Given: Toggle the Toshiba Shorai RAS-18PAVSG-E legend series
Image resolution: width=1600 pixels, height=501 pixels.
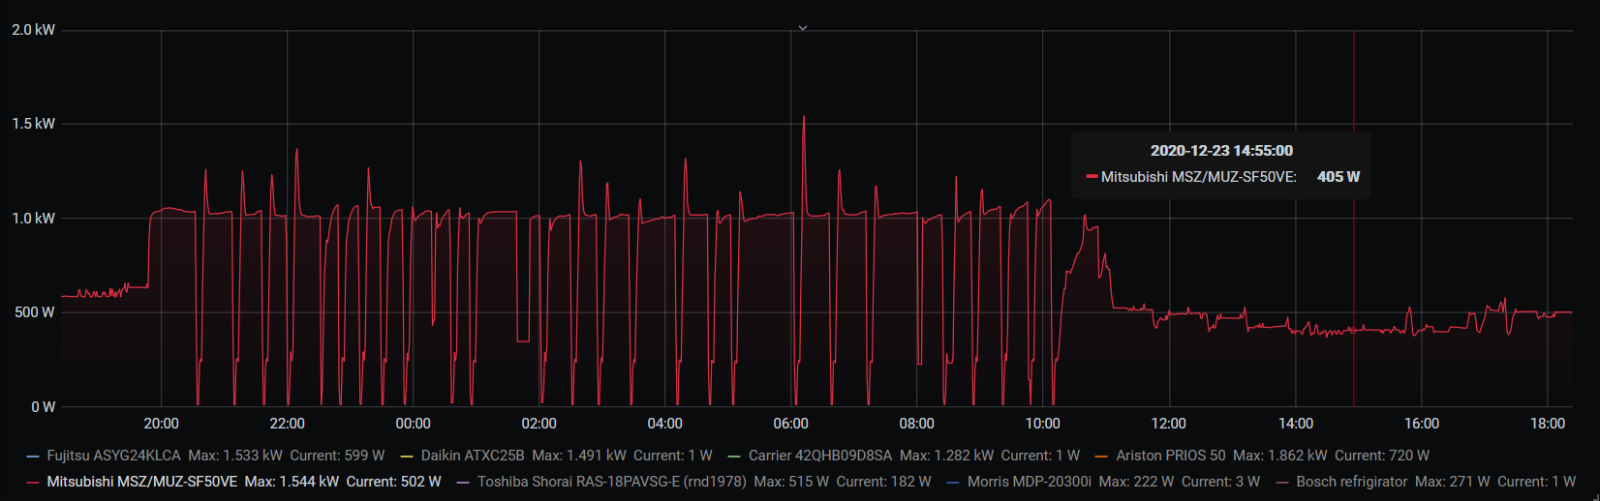Looking at the screenshot, I should 612,481.
